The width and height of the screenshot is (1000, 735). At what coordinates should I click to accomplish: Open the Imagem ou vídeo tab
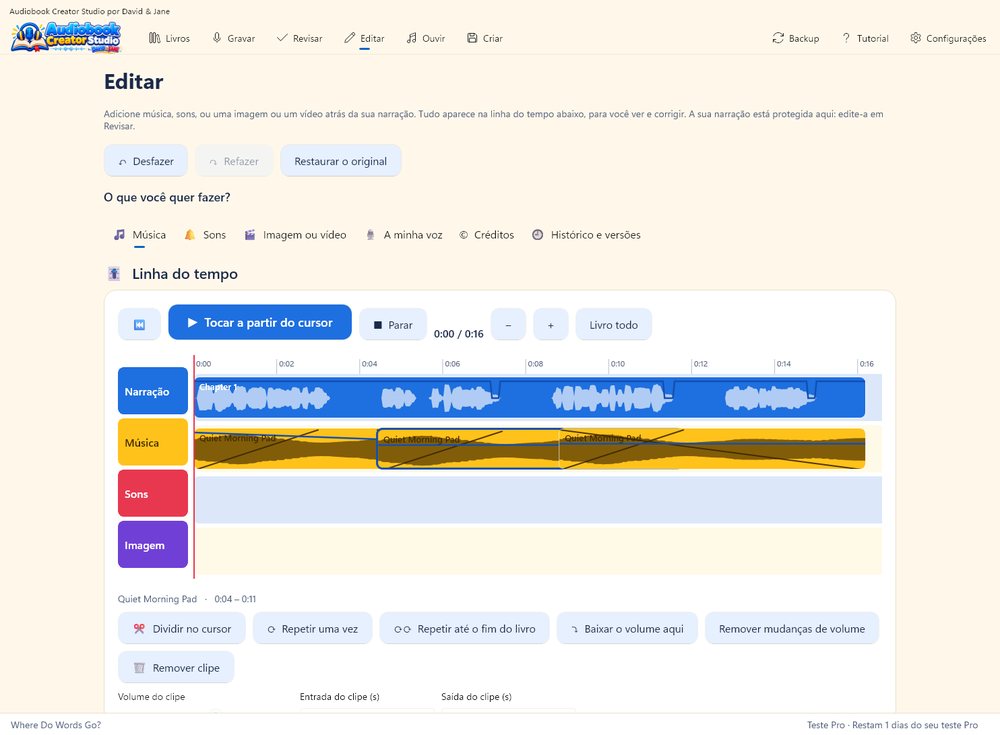[295, 235]
